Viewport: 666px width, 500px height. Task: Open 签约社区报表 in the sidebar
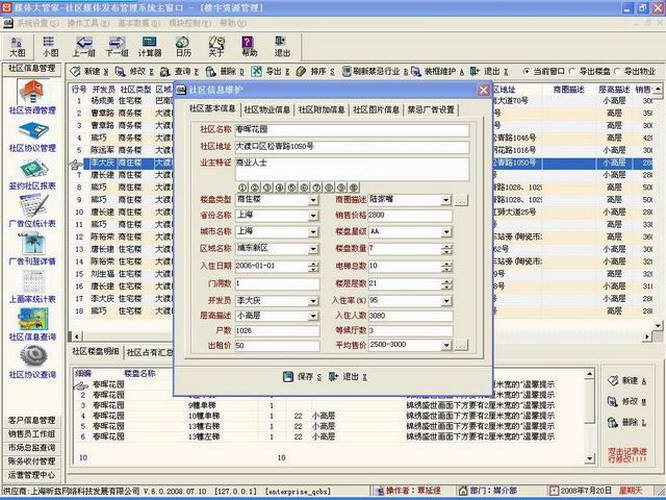(x=33, y=175)
